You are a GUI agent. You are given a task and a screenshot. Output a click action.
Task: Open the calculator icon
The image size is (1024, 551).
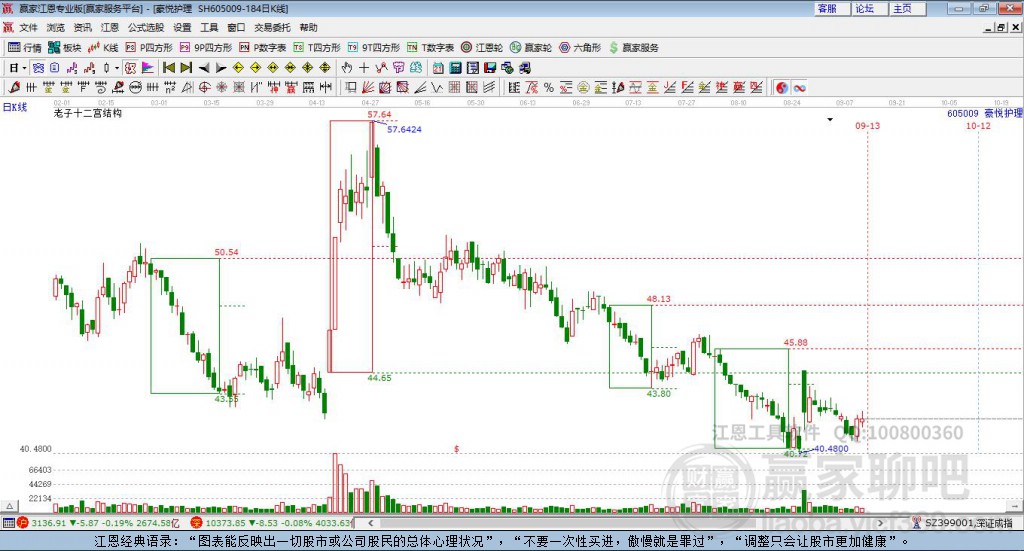click(x=455, y=68)
